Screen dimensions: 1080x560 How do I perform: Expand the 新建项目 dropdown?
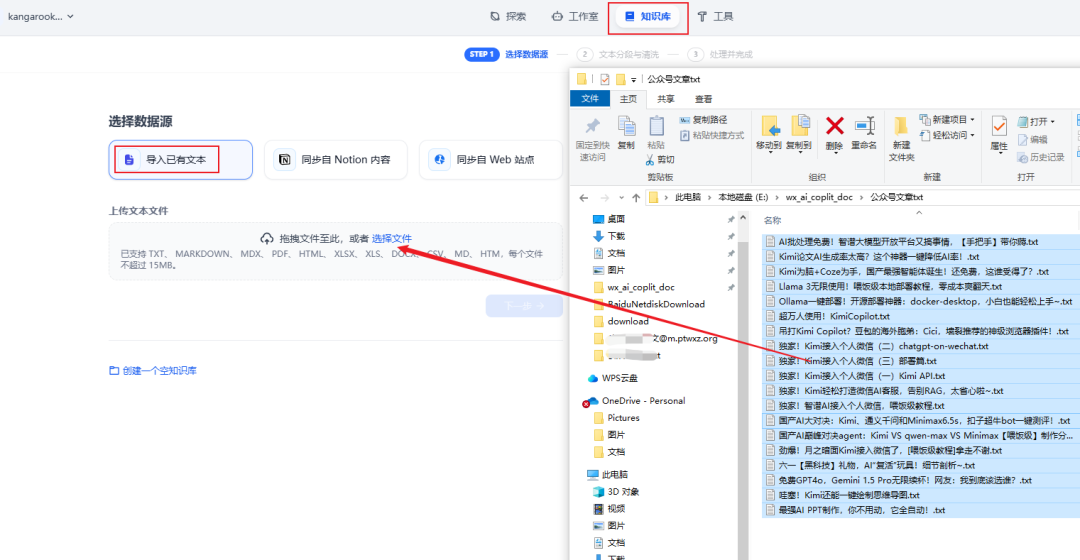point(947,120)
